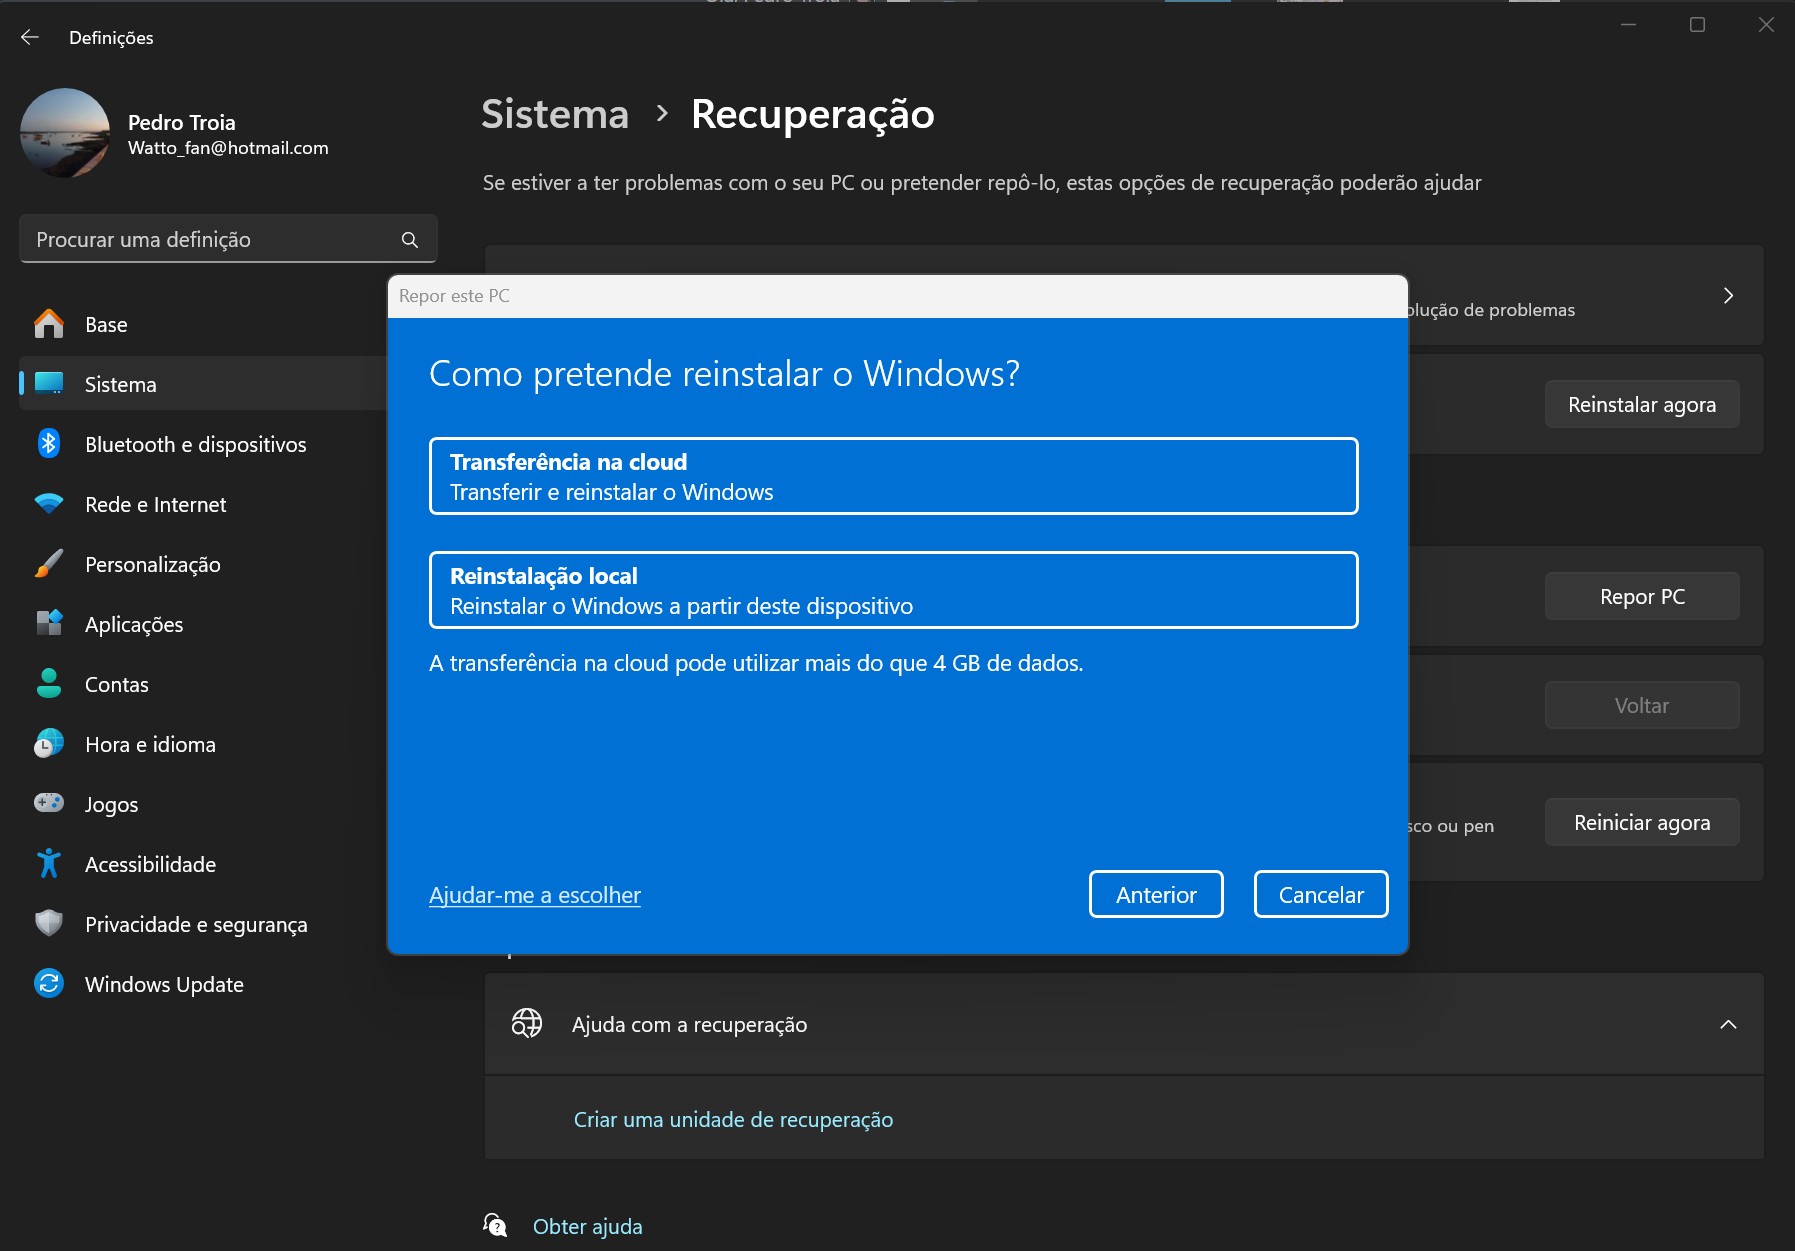This screenshot has height=1251, width=1795.
Task: Select Jogos in the sidebar
Action: (203, 804)
